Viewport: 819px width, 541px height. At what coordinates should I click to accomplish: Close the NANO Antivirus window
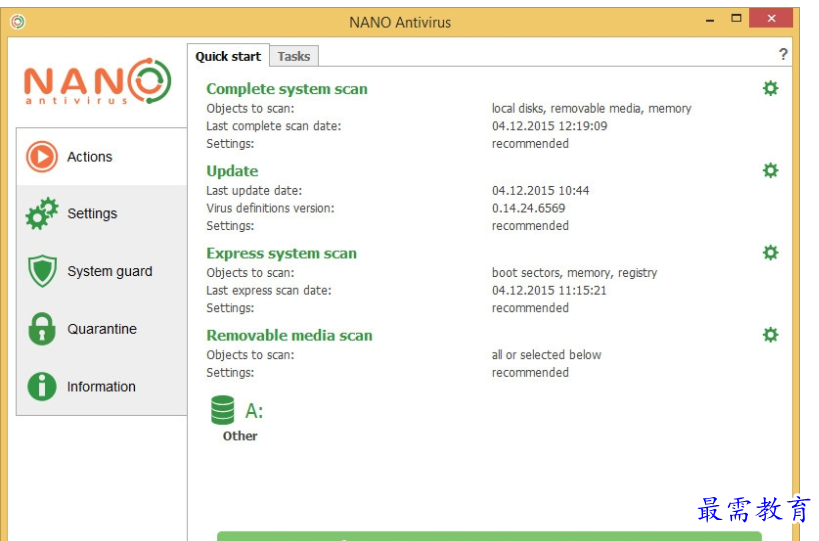(771, 18)
